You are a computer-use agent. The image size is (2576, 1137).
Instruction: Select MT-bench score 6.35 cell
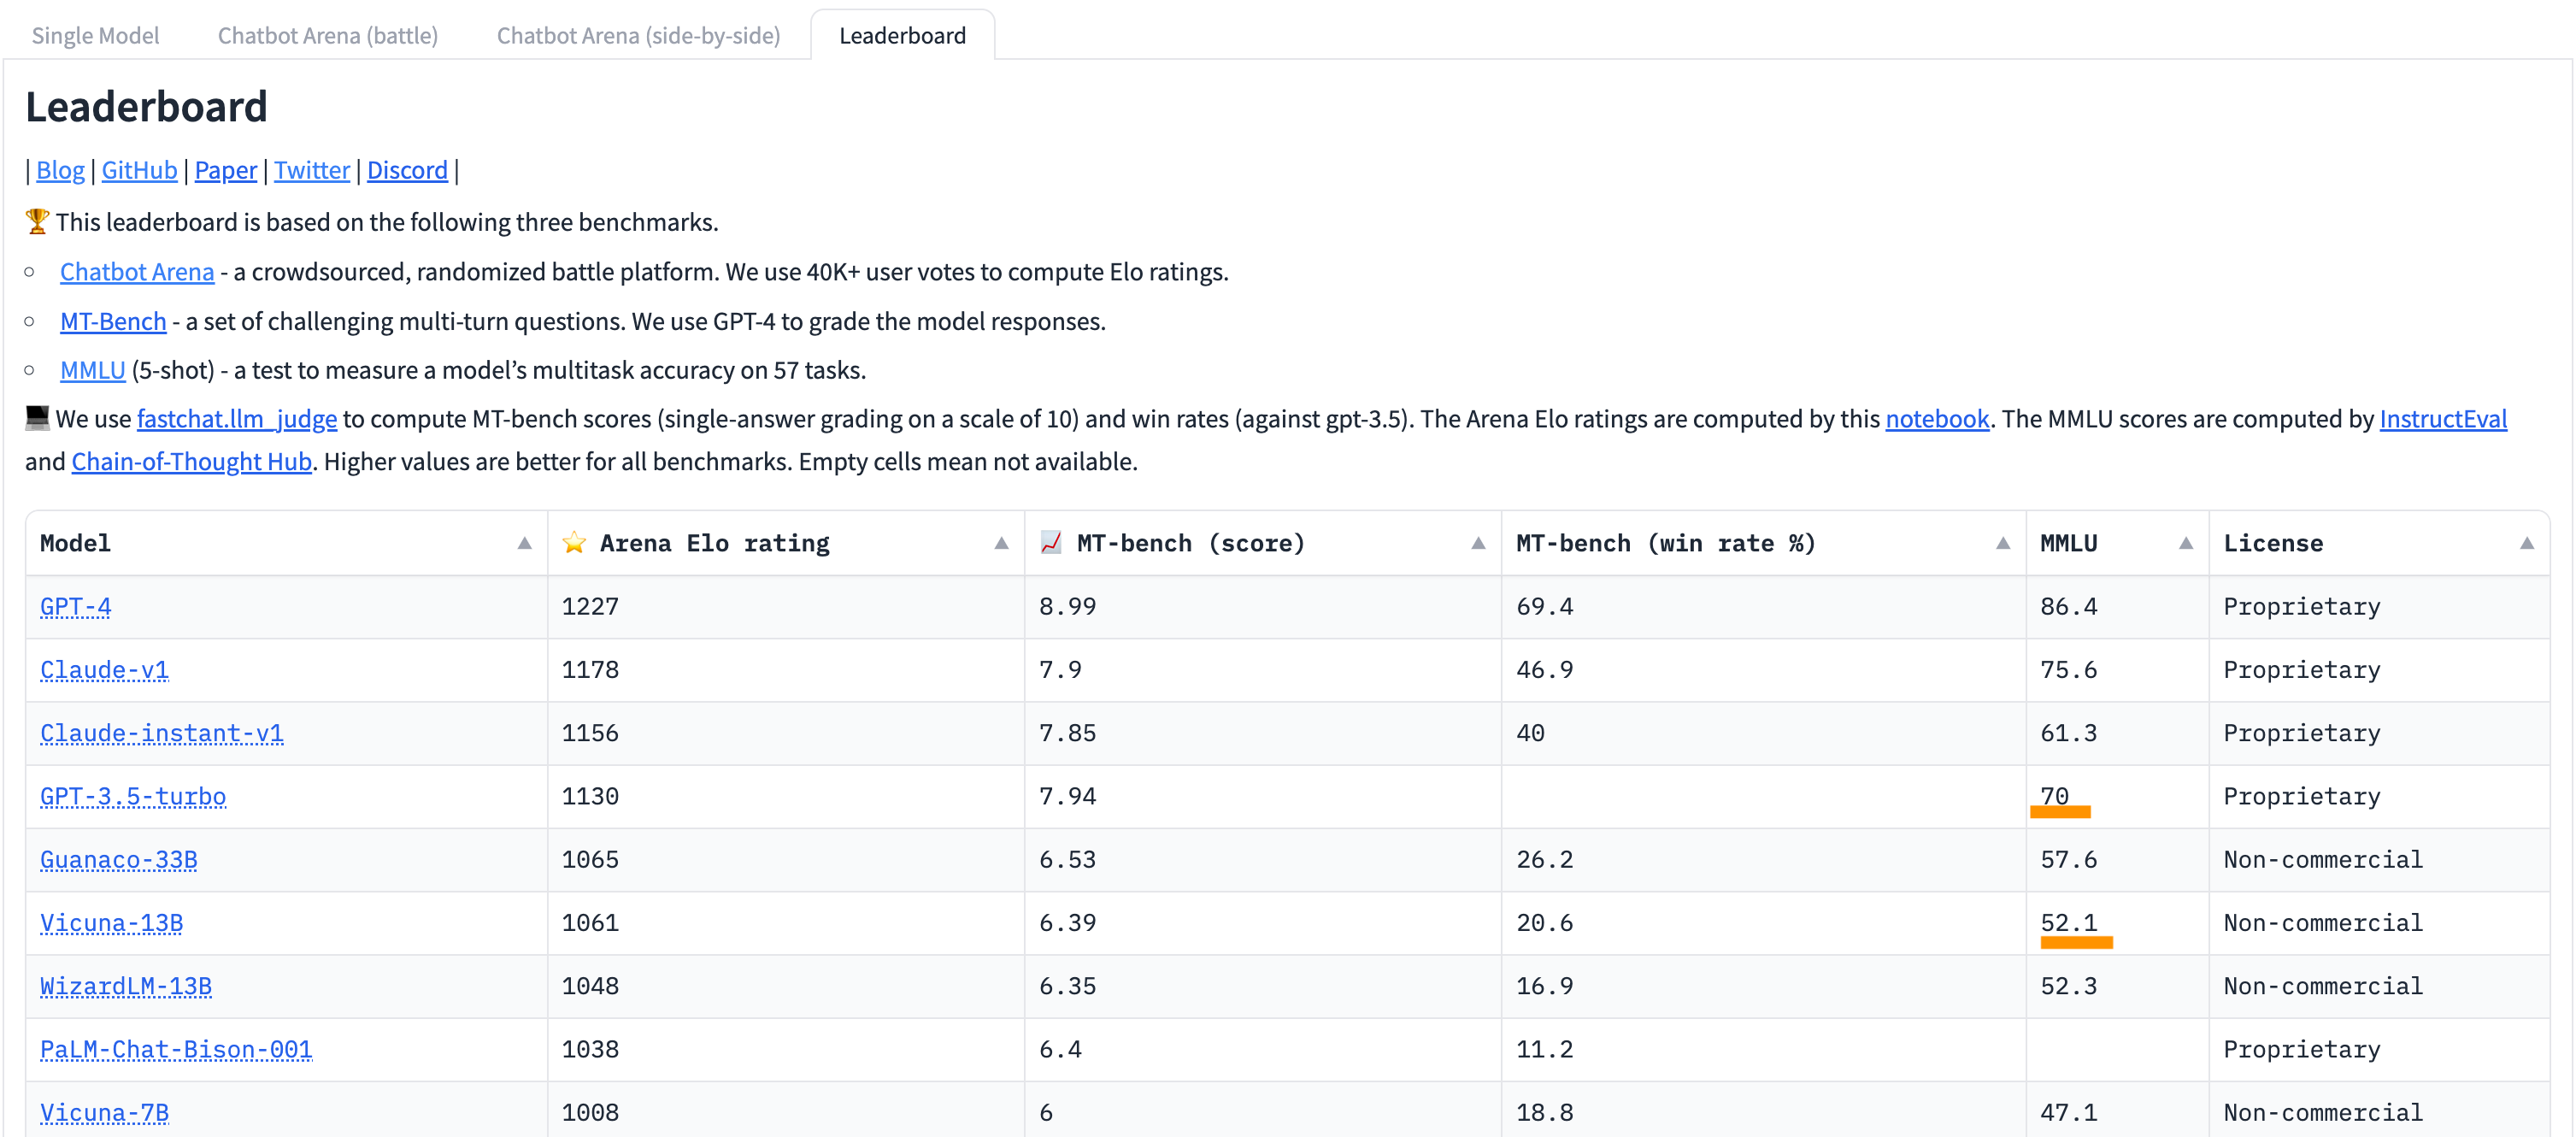[1262, 986]
